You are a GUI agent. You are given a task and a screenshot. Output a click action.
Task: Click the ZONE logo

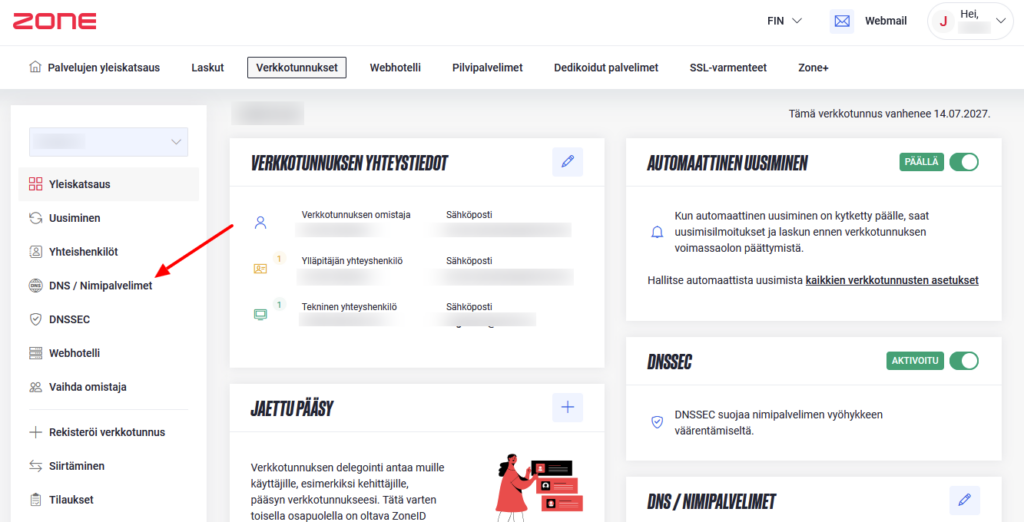tap(55, 21)
